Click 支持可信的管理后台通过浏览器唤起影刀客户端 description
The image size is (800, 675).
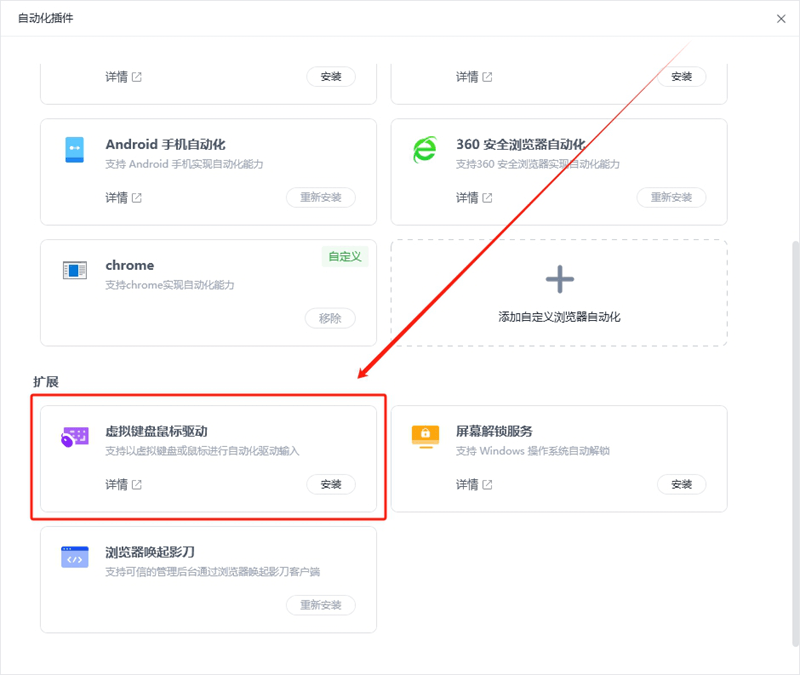point(213,572)
